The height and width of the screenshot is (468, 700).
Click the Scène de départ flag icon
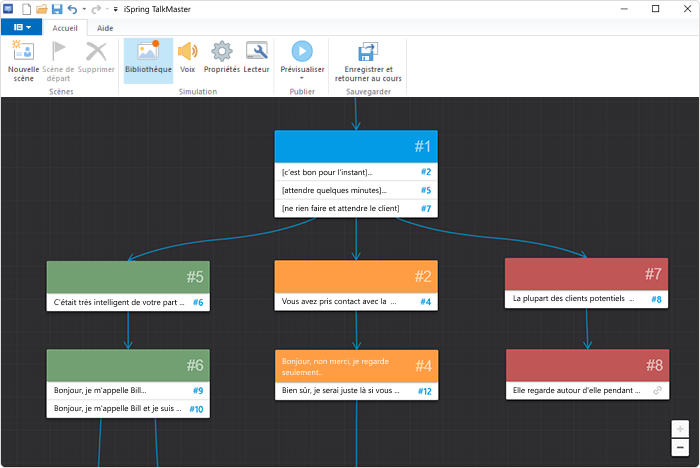[x=58, y=50]
